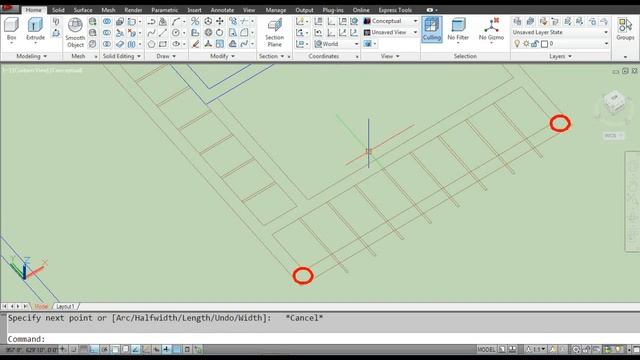This screenshot has width=640, height=360.
Task: Open the Conceptual visual style dropdown
Action: tap(391, 21)
